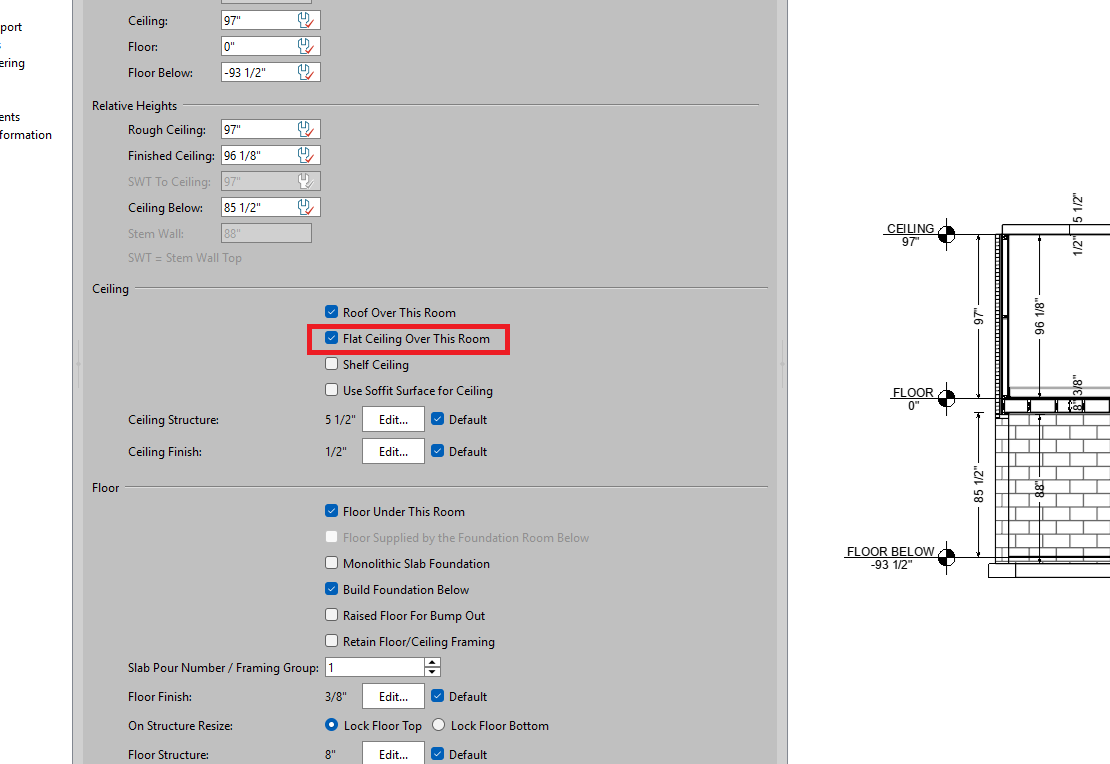Screen dimensions: 1110x764
Task: Select the Lock Floor Top radio button
Action: (x=332, y=726)
